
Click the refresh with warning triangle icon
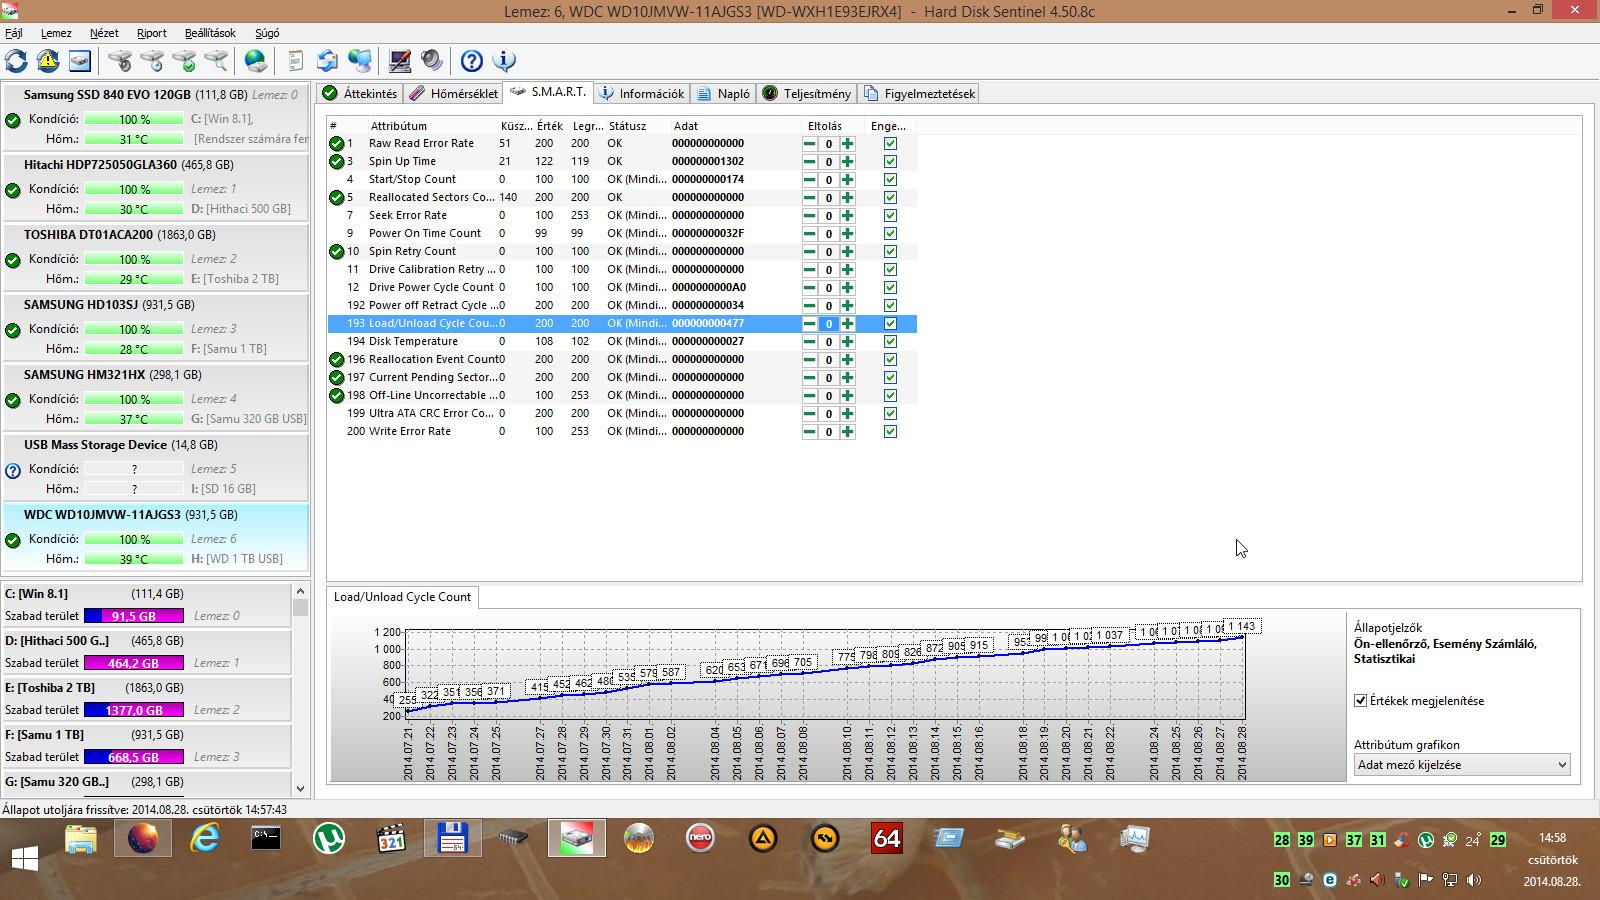(48, 61)
